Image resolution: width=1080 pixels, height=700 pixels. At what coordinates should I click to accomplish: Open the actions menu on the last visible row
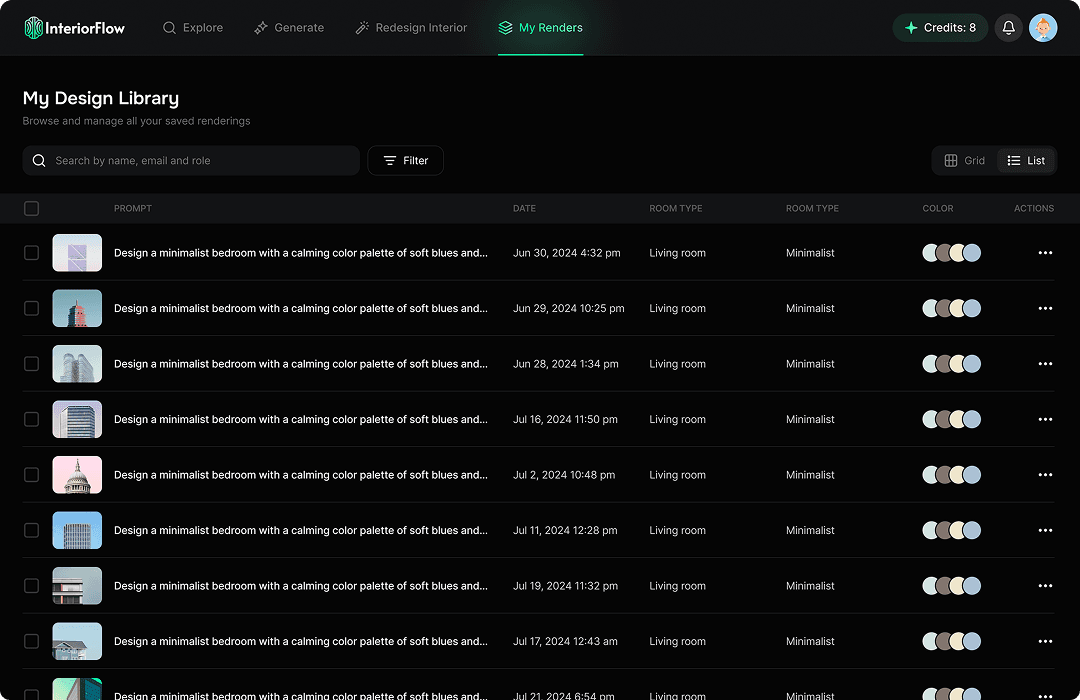(1045, 694)
